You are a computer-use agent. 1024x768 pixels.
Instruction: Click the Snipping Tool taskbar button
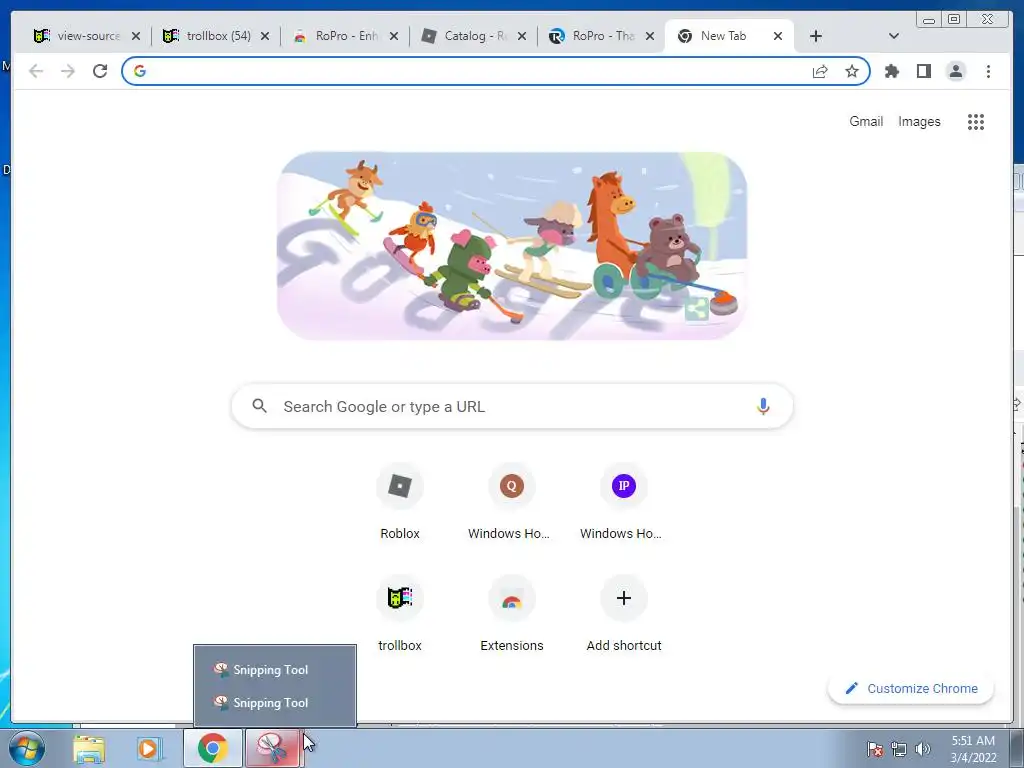[273, 748]
